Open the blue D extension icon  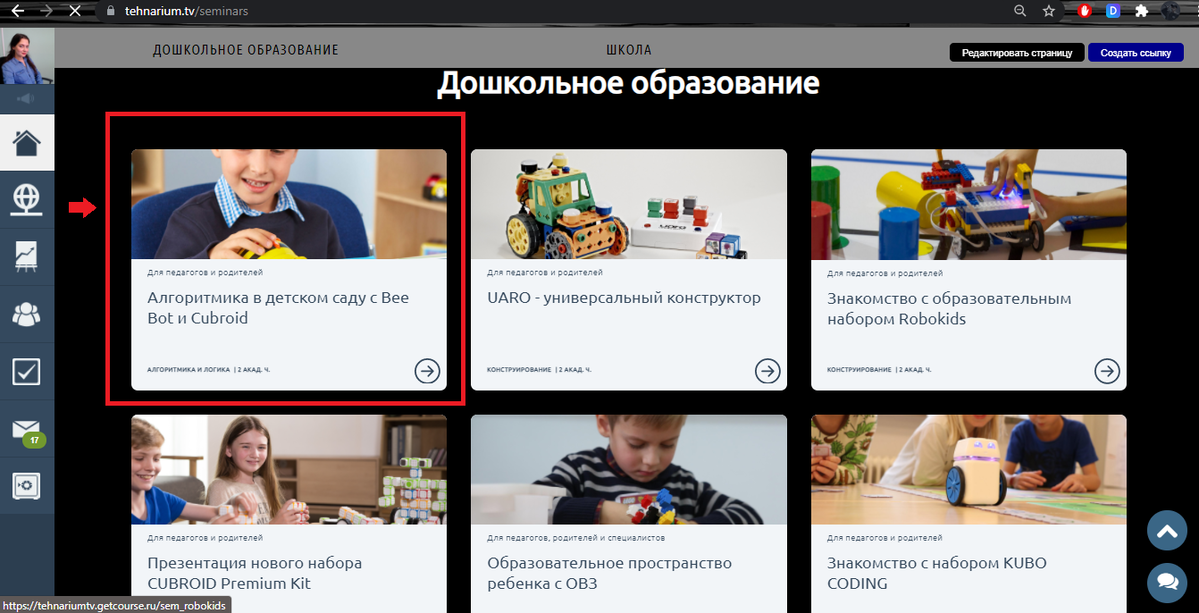pyautogui.click(x=1113, y=11)
